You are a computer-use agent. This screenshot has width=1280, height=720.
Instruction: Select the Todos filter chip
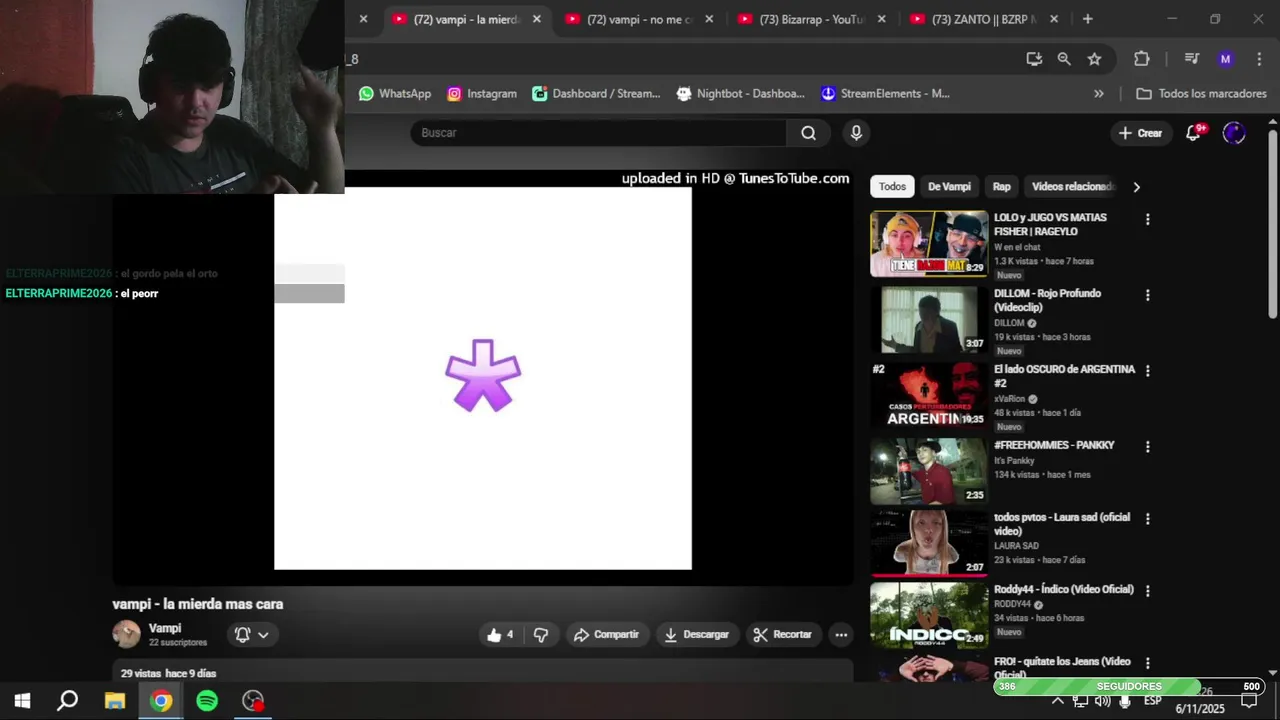892,187
